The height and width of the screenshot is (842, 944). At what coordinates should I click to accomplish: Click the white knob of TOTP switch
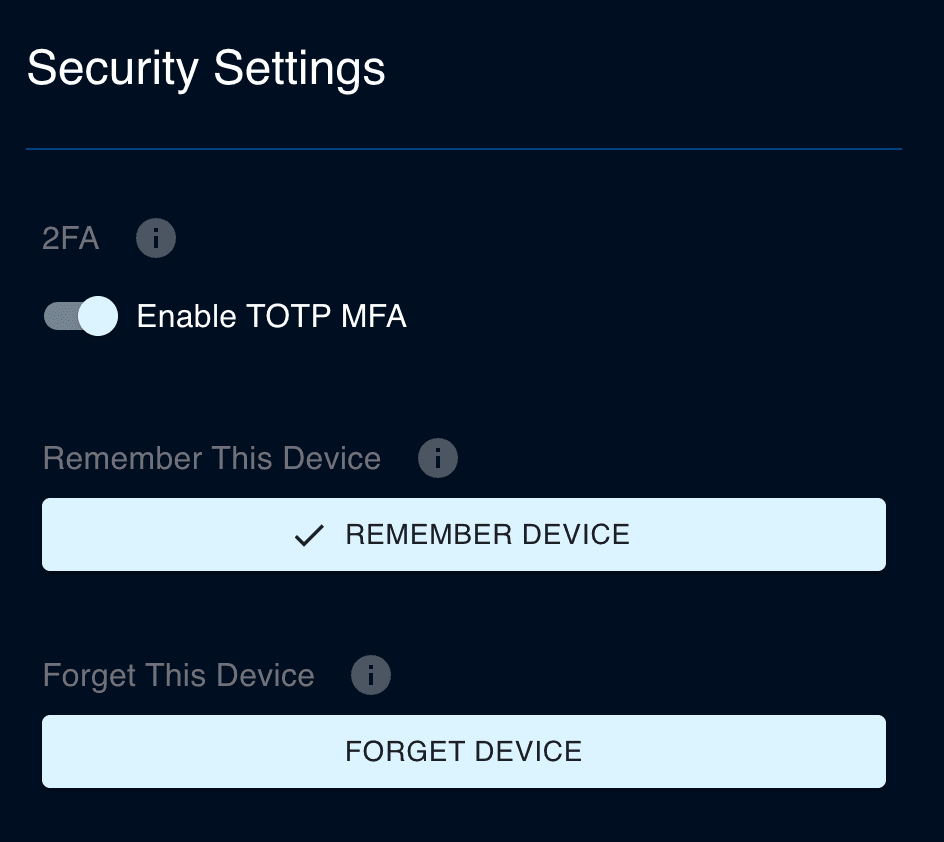pos(98,317)
